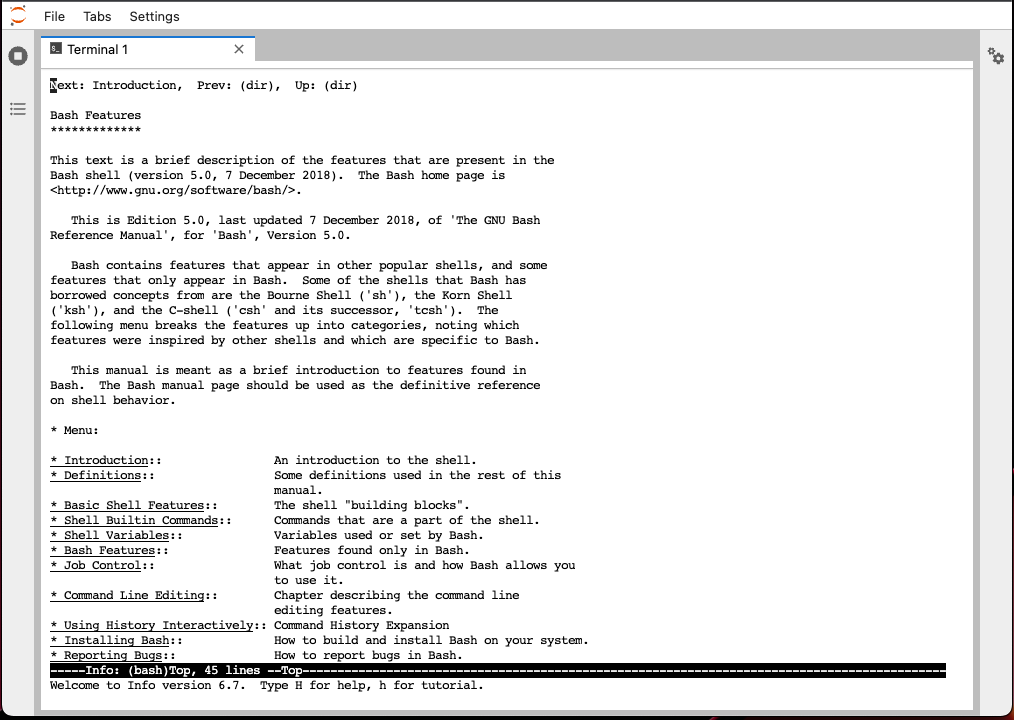The image size is (1014, 720).
Task: Click the '* Menu:' heading line
Action: tap(74, 430)
